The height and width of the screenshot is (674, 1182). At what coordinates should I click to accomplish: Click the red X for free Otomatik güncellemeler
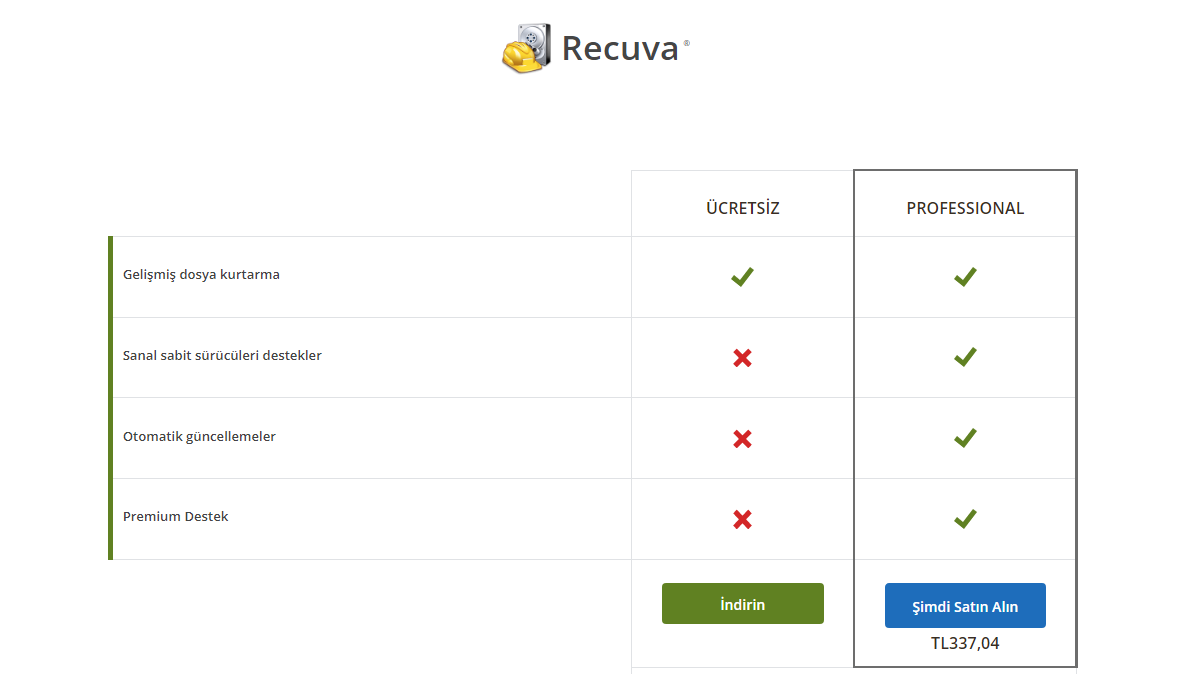(x=742, y=438)
